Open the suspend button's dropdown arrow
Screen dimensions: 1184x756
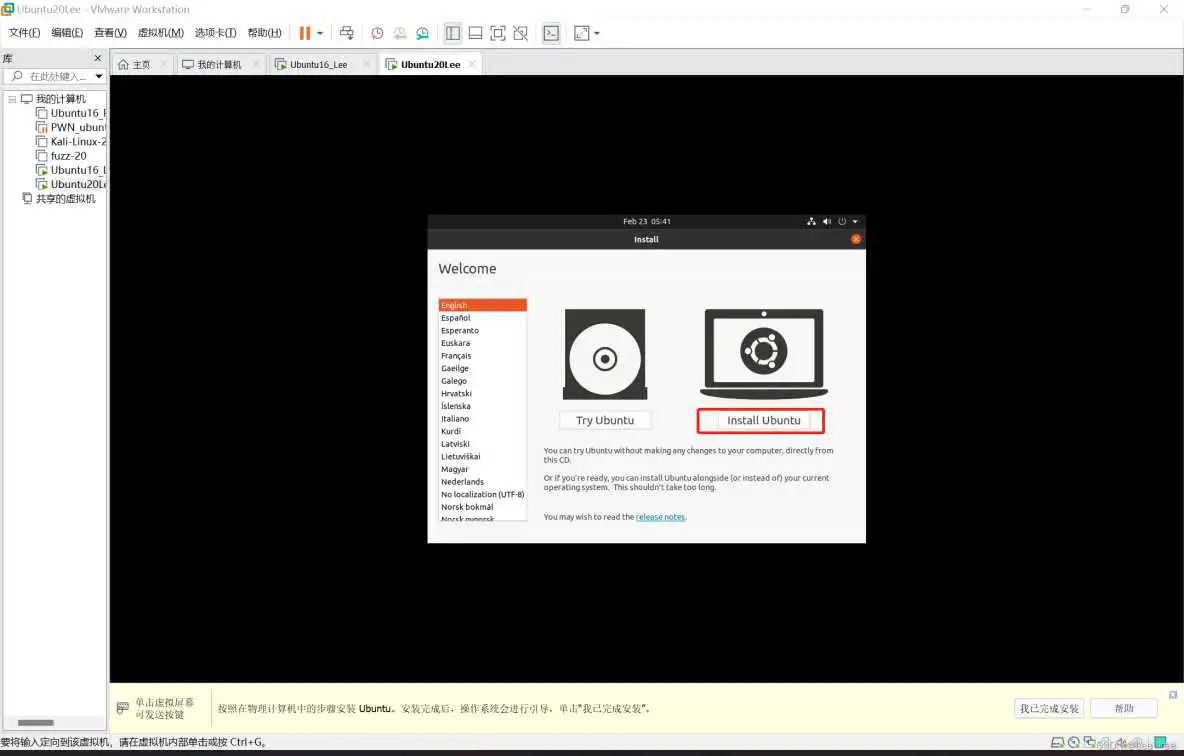click(x=318, y=33)
